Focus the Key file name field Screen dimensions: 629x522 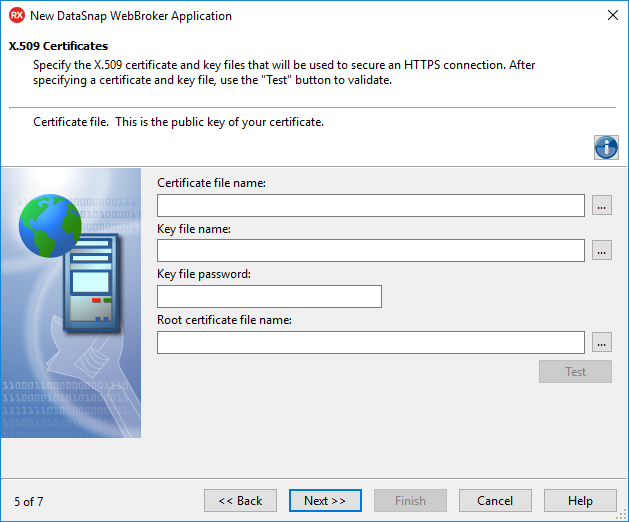pos(371,251)
